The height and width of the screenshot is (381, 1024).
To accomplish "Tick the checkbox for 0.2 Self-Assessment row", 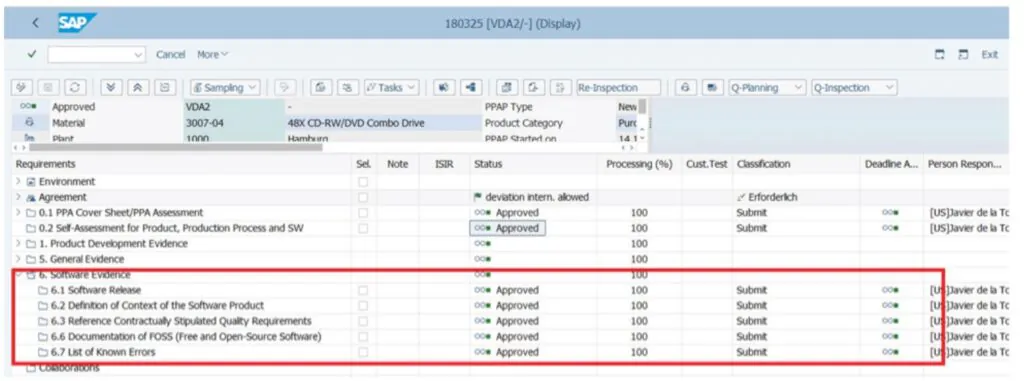I will (363, 228).
